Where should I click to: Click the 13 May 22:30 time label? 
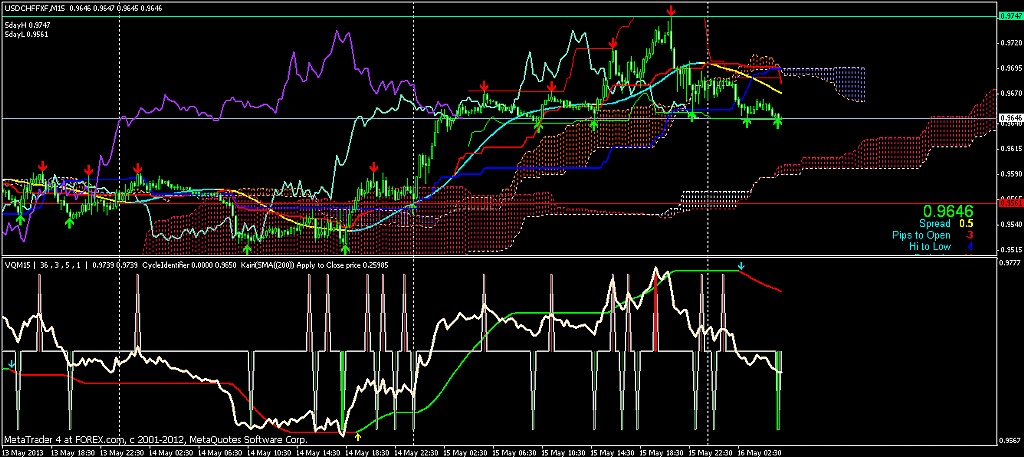click(x=121, y=452)
